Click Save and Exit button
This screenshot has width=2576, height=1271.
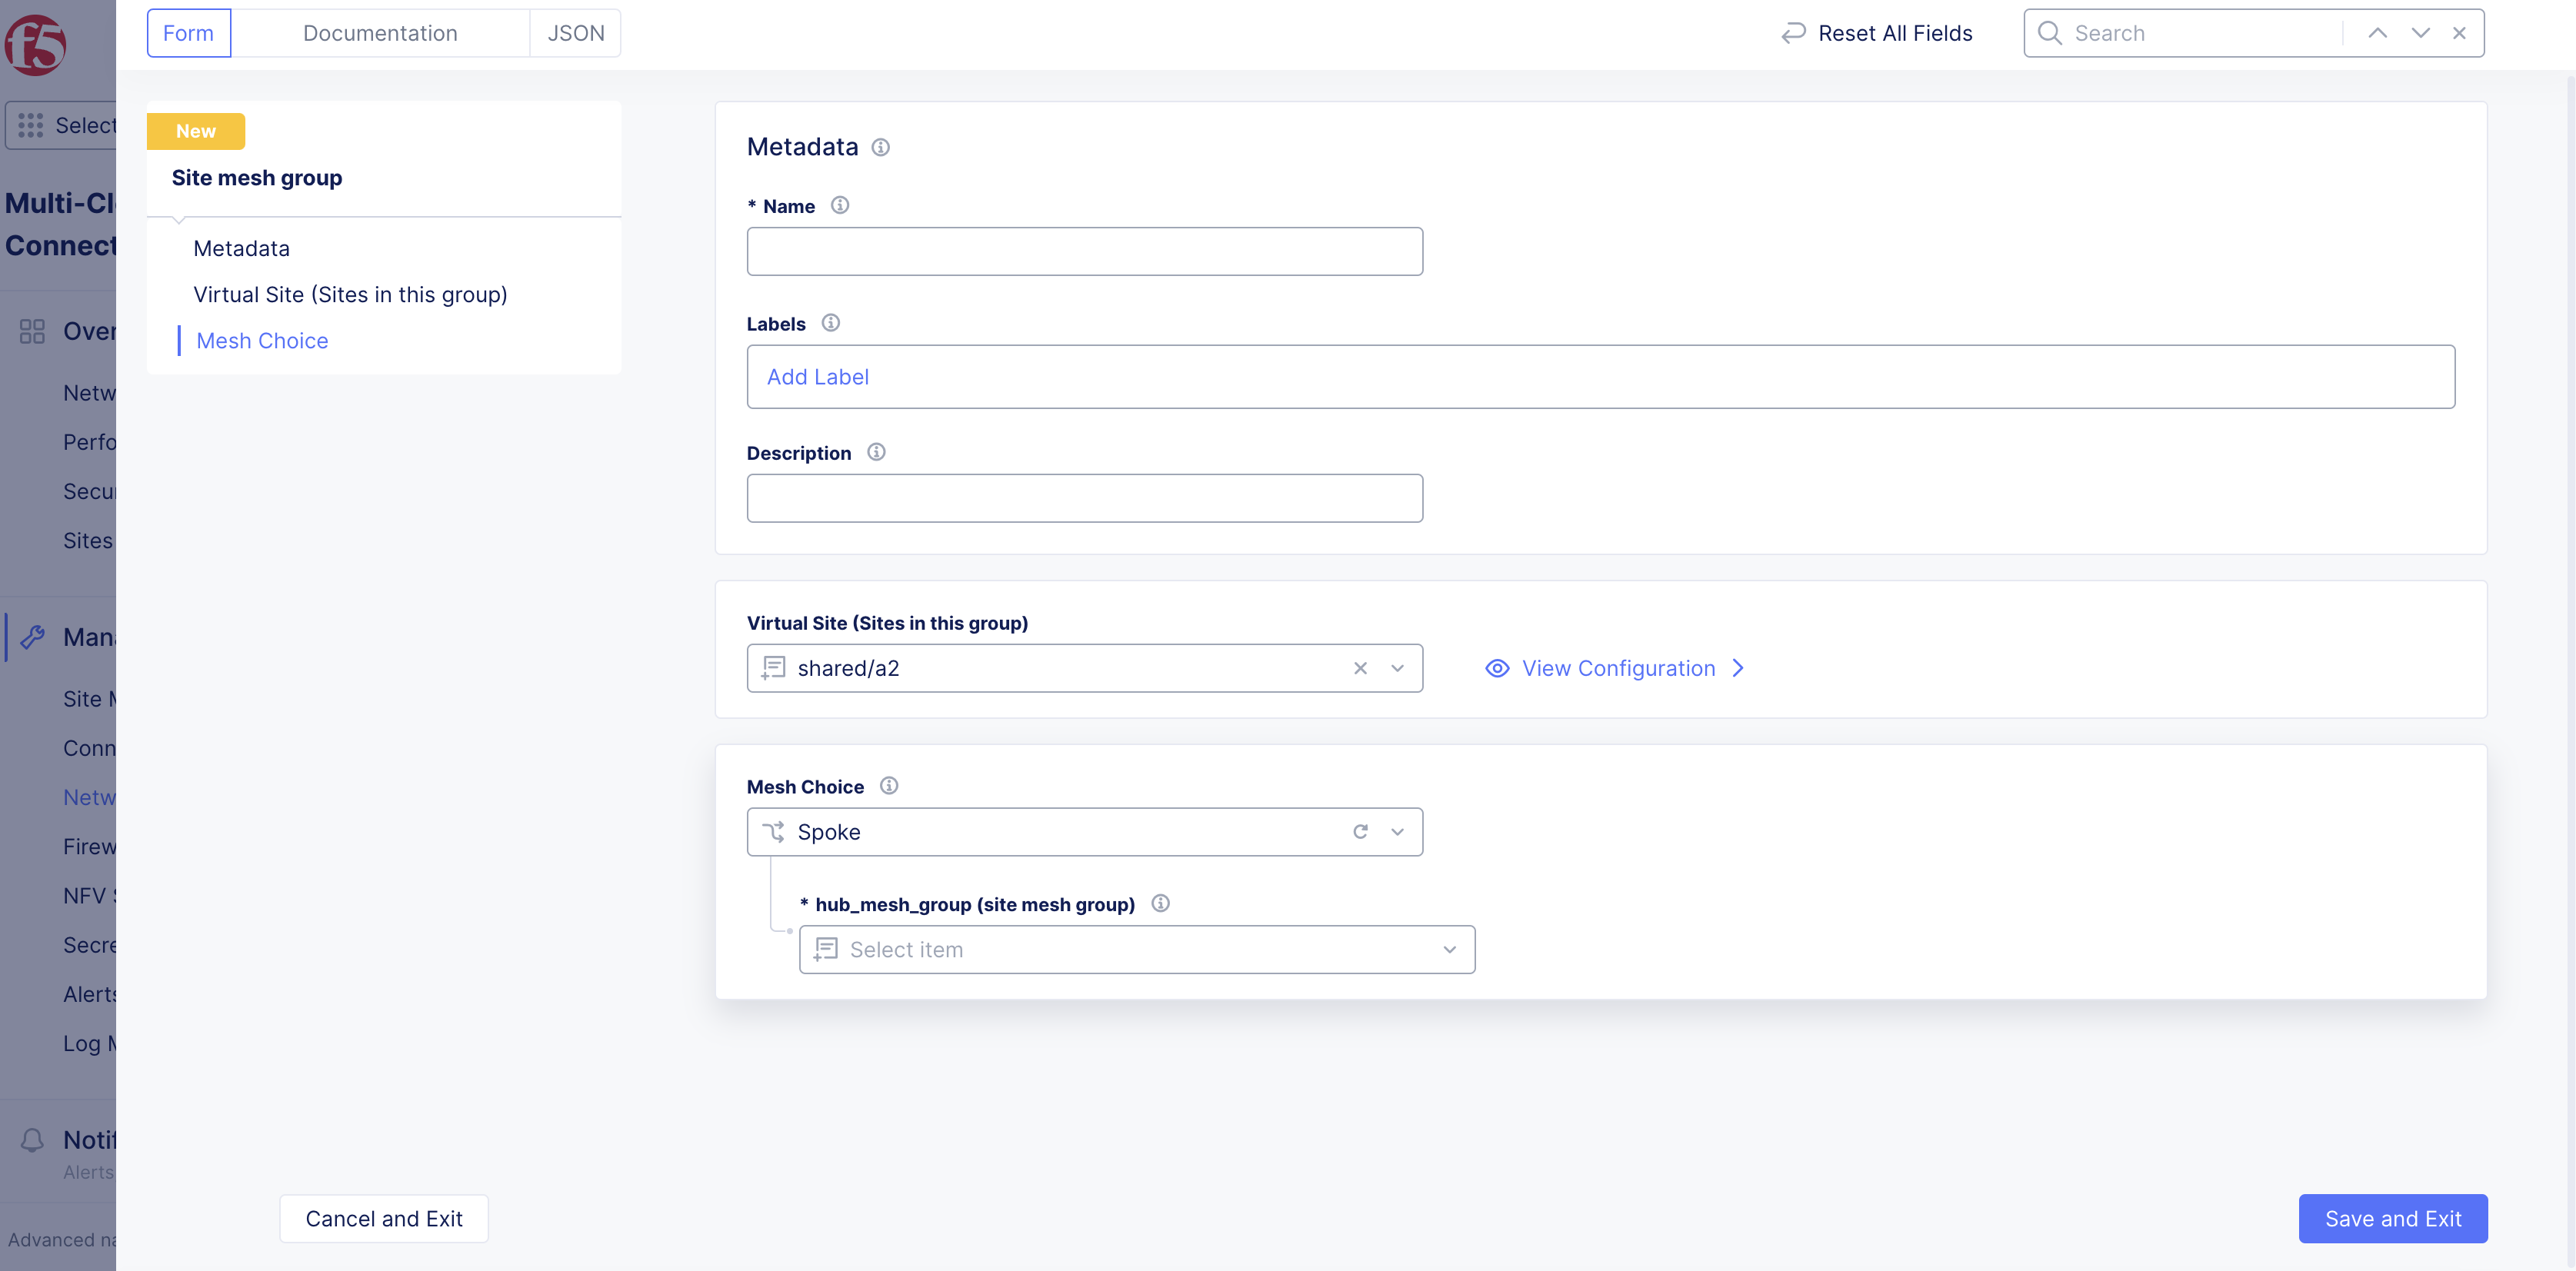point(2392,1218)
